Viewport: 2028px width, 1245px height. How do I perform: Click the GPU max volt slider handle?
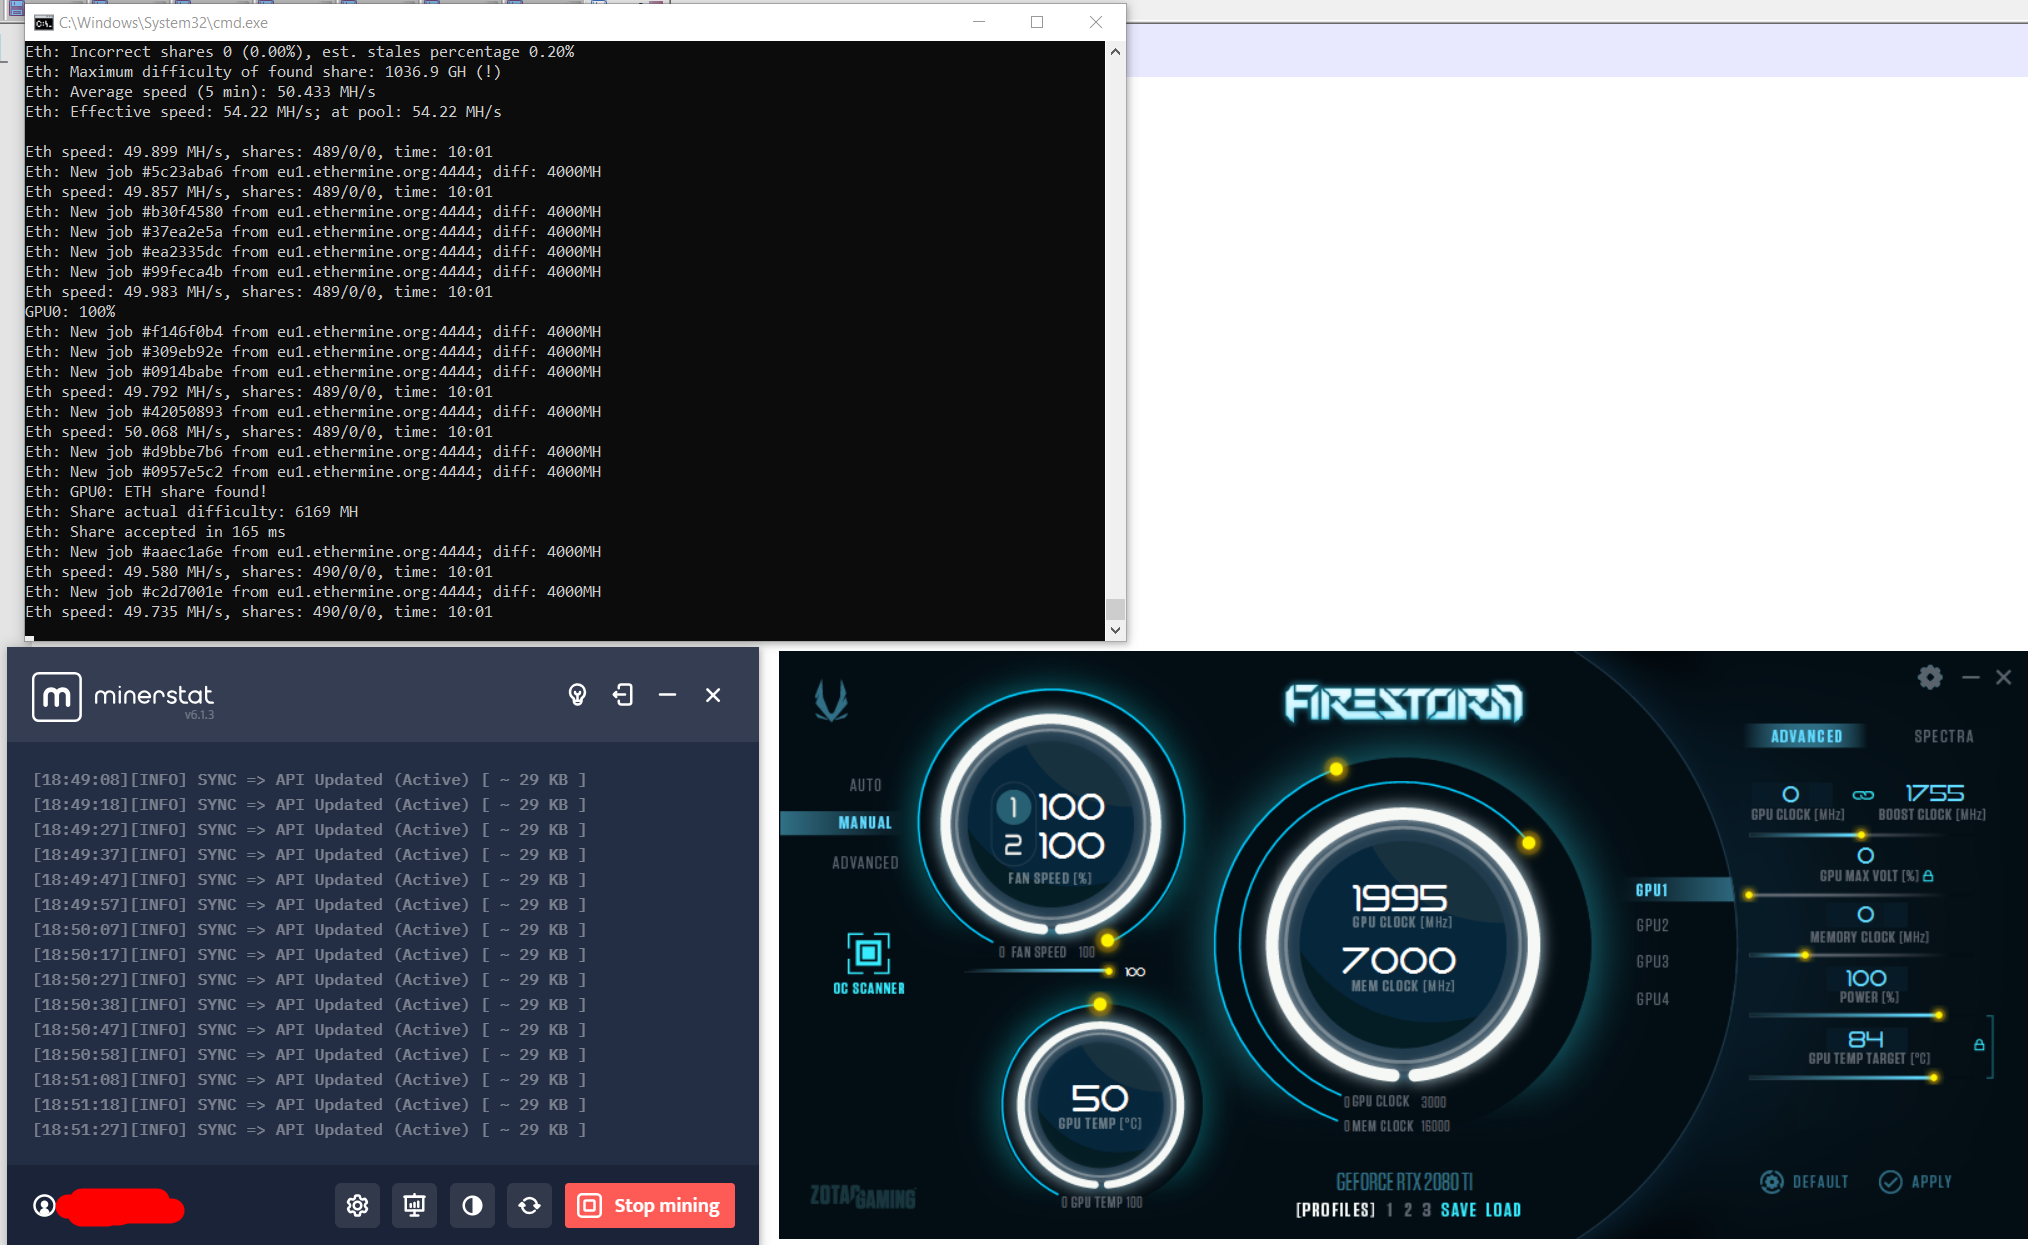1749,895
